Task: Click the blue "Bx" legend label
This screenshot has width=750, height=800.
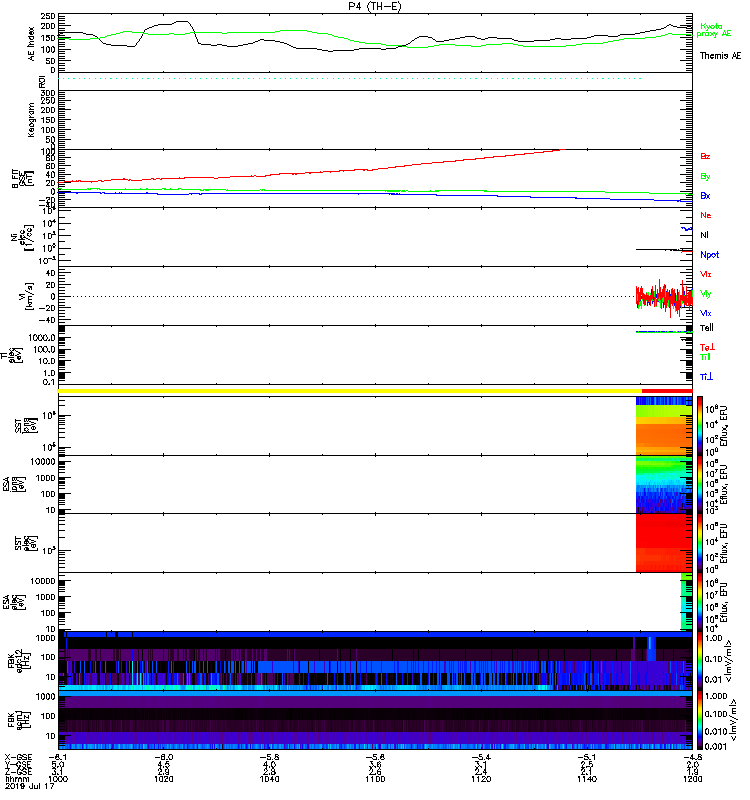Action: tap(706, 196)
